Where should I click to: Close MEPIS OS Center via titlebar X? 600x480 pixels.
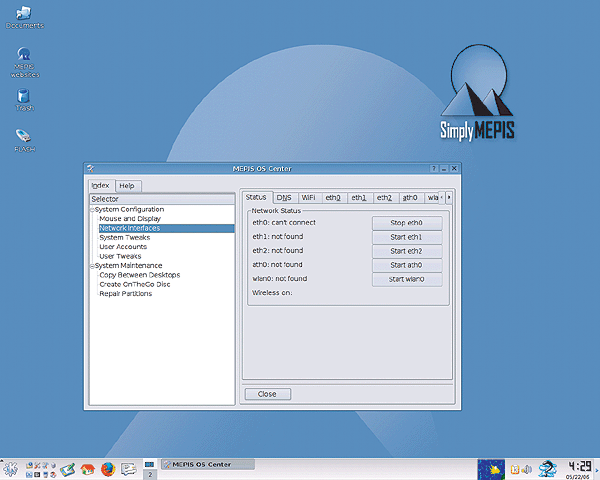454,168
